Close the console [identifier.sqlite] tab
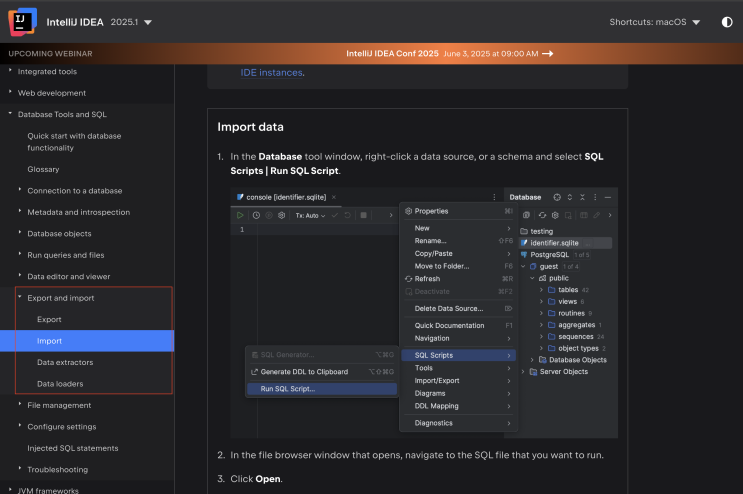 [x=334, y=197]
